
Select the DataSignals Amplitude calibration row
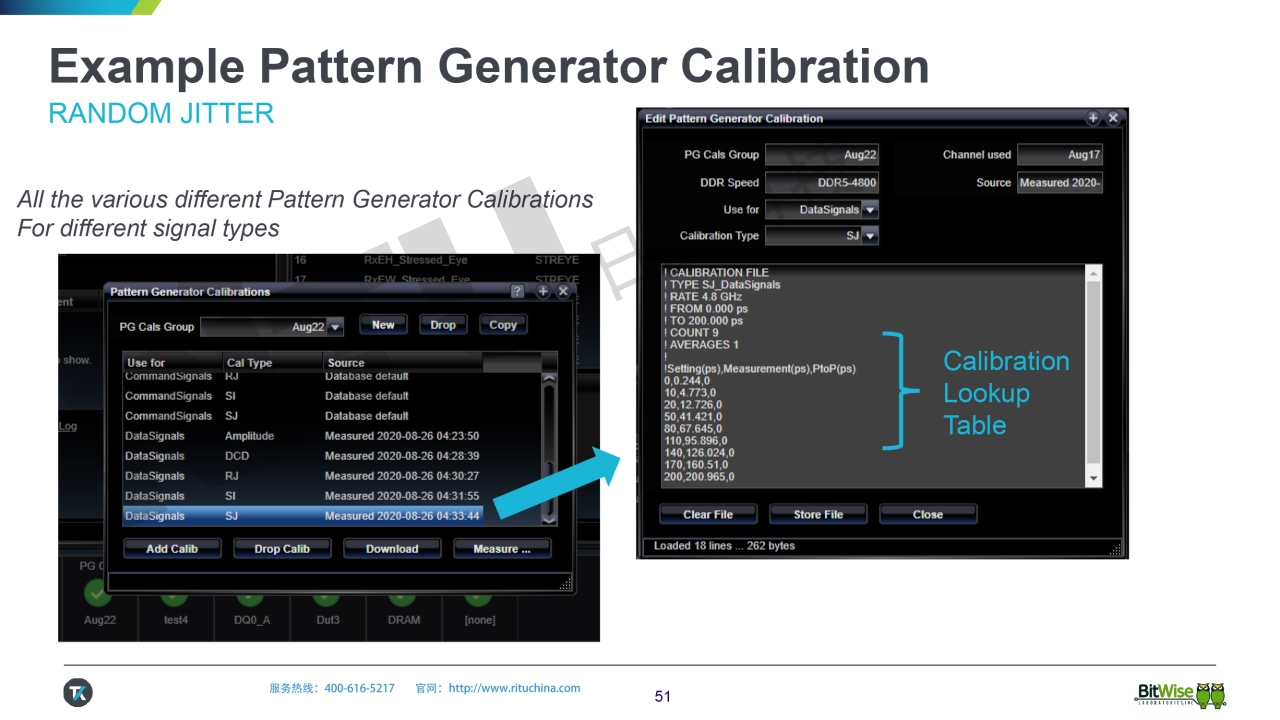click(x=302, y=436)
